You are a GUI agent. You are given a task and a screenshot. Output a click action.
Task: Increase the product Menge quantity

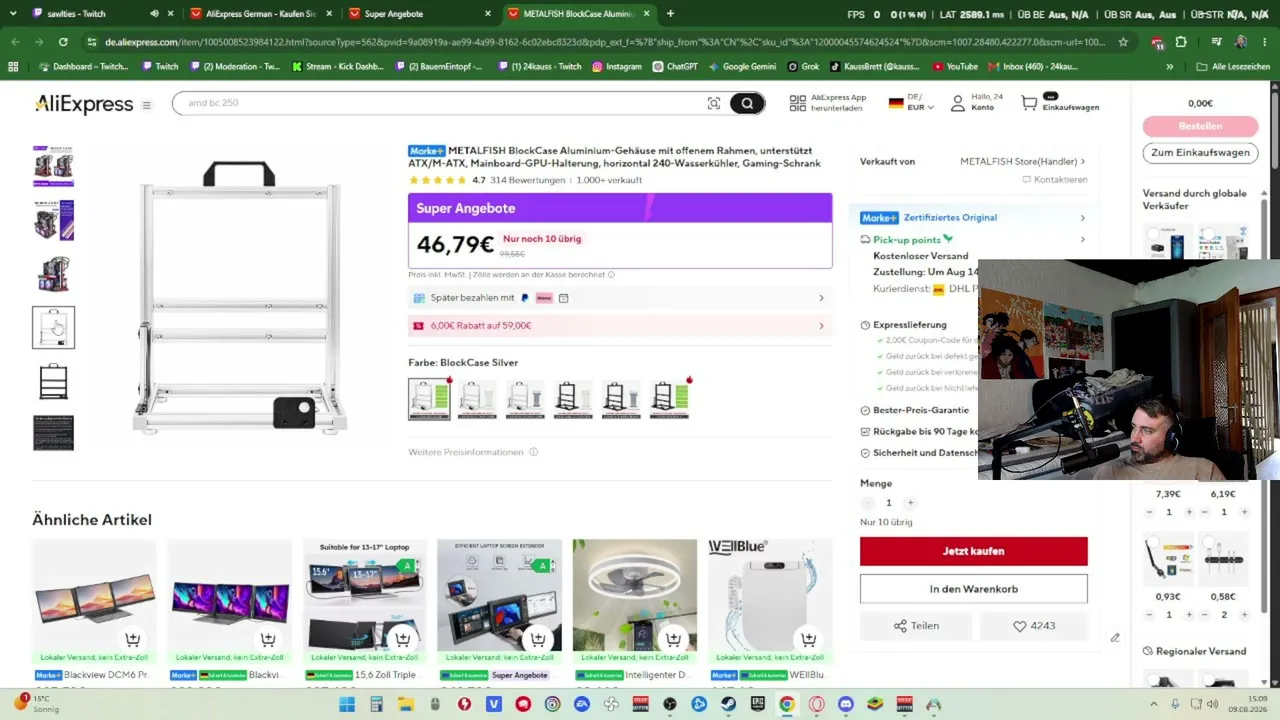pyautogui.click(x=910, y=503)
